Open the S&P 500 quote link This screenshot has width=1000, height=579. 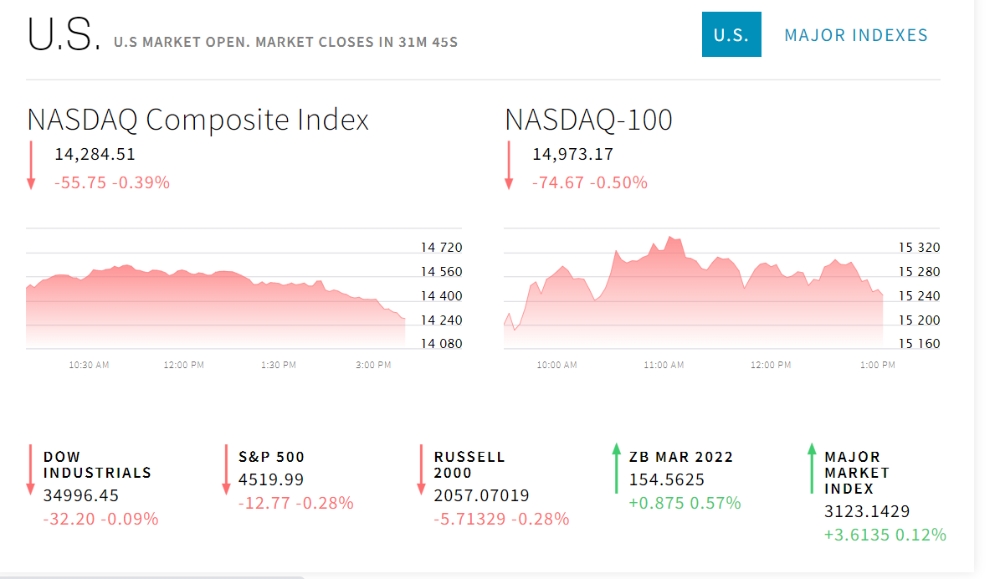click(x=271, y=457)
